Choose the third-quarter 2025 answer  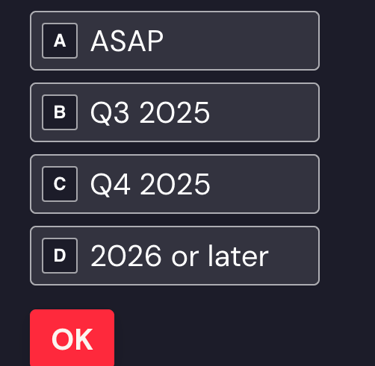pos(175,112)
